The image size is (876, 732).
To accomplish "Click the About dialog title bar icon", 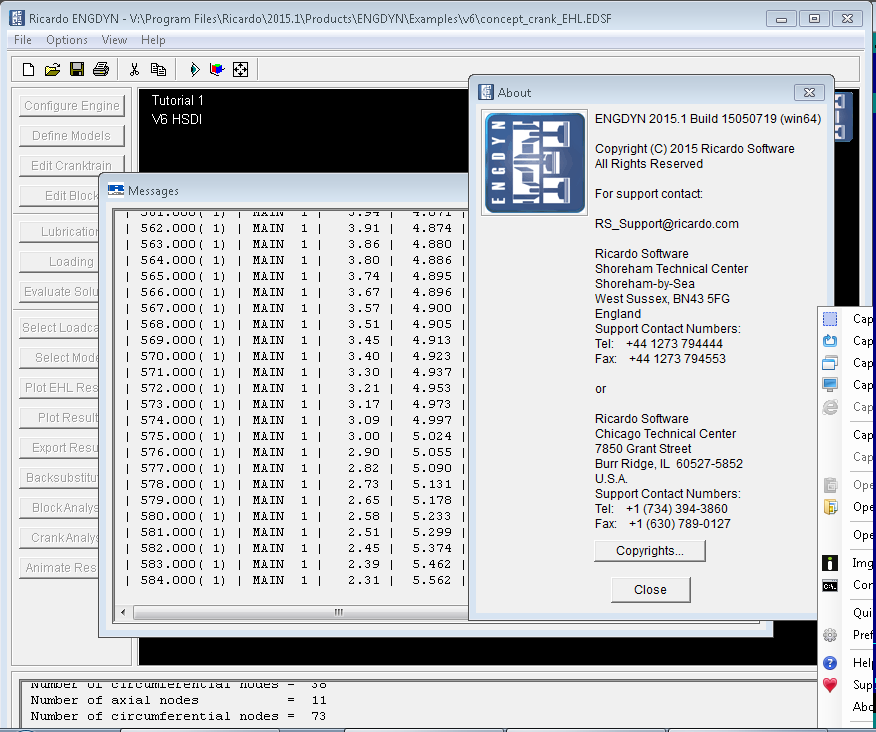I will pos(486,92).
